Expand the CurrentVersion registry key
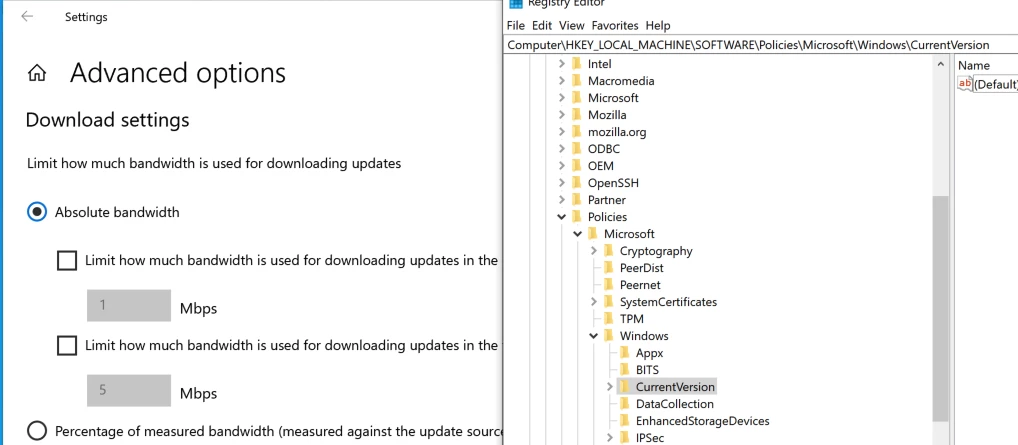 point(610,387)
